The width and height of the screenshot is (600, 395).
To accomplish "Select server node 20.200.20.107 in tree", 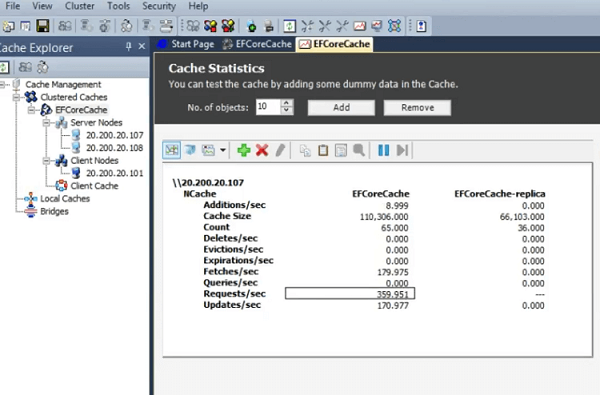I will (x=114, y=135).
